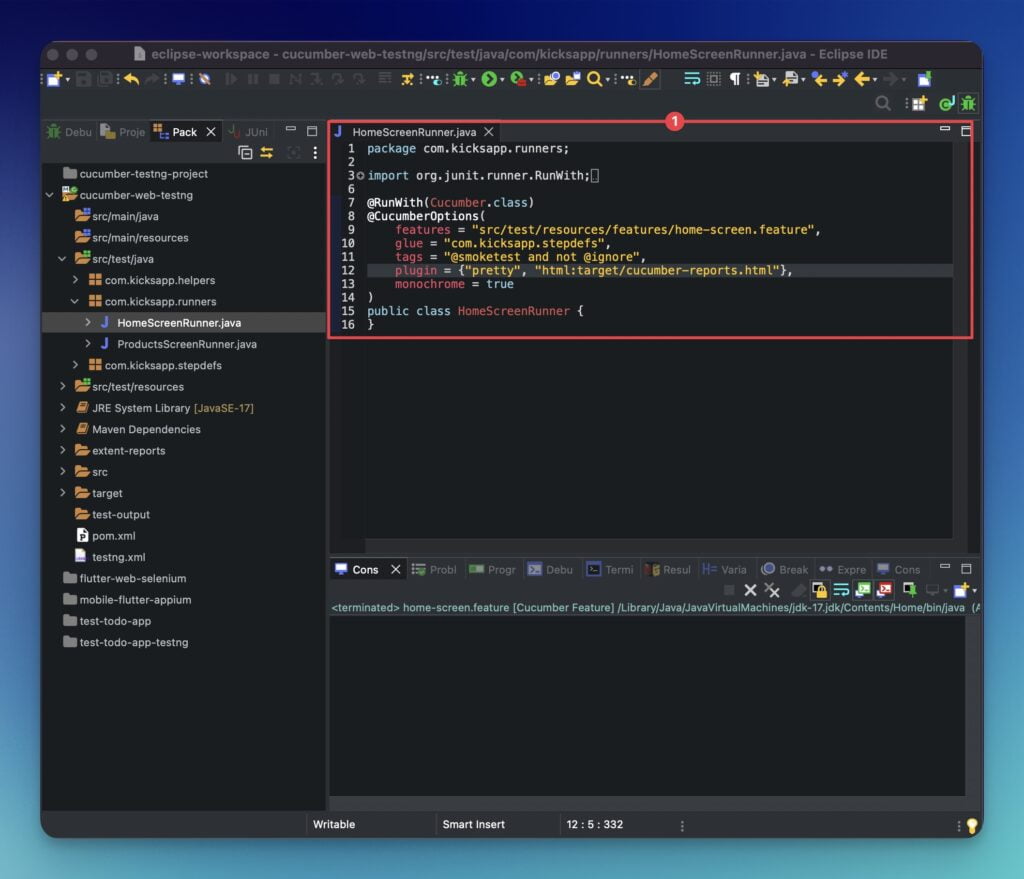Open the Back history dropdown arrow

click(x=874, y=80)
